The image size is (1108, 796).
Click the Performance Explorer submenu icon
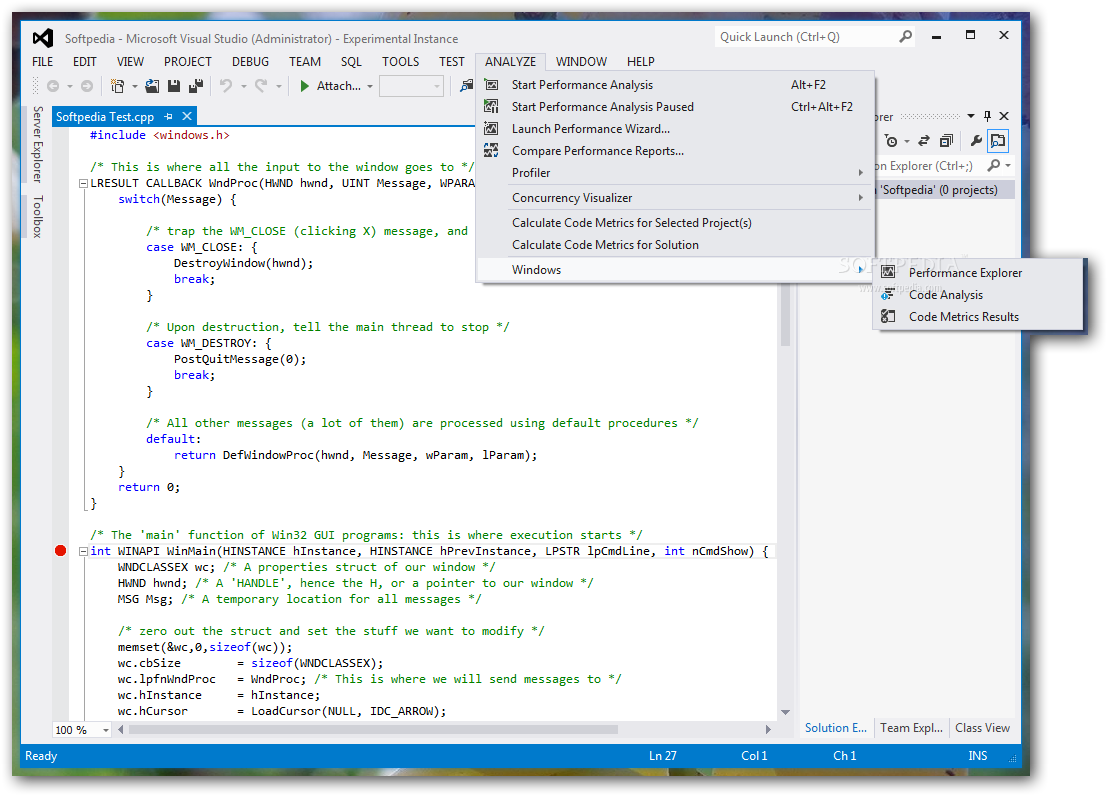(x=888, y=272)
